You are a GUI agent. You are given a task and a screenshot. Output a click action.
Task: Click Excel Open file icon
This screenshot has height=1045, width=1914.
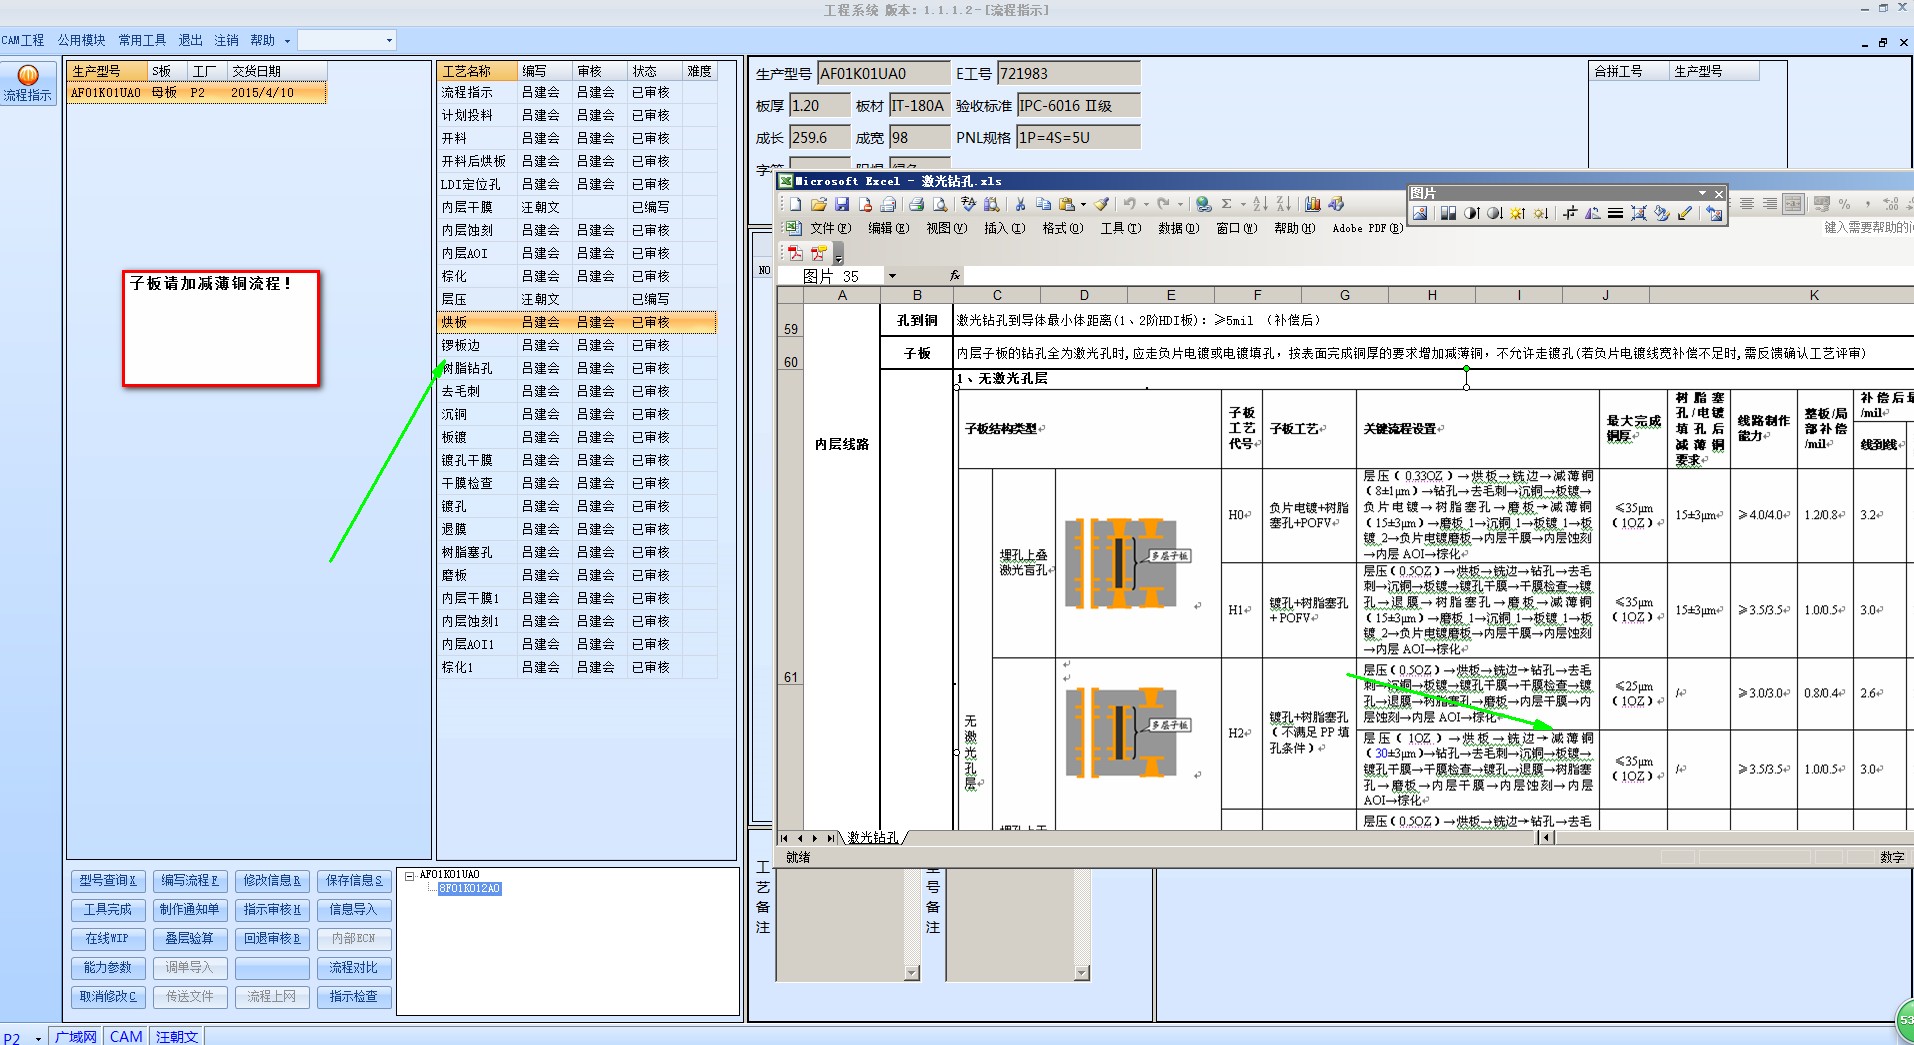819,204
